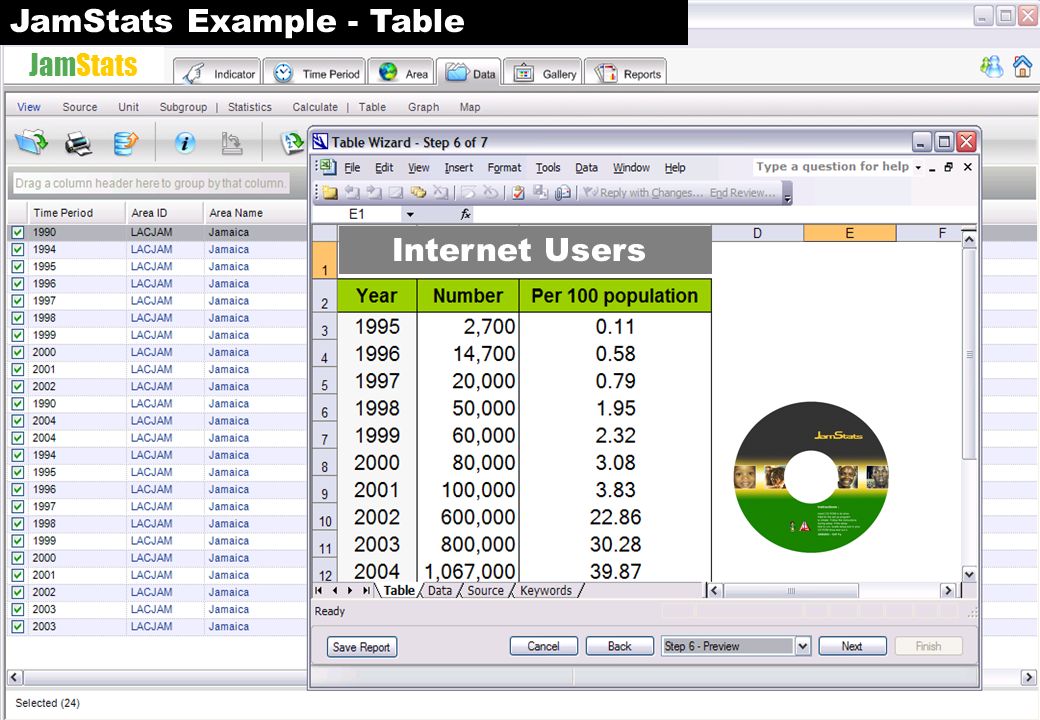Viewport: 1040px width, 720px height.
Task: Click the vertical scrollbar thumb in spreadsheet
Action: [x=969, y=354]
